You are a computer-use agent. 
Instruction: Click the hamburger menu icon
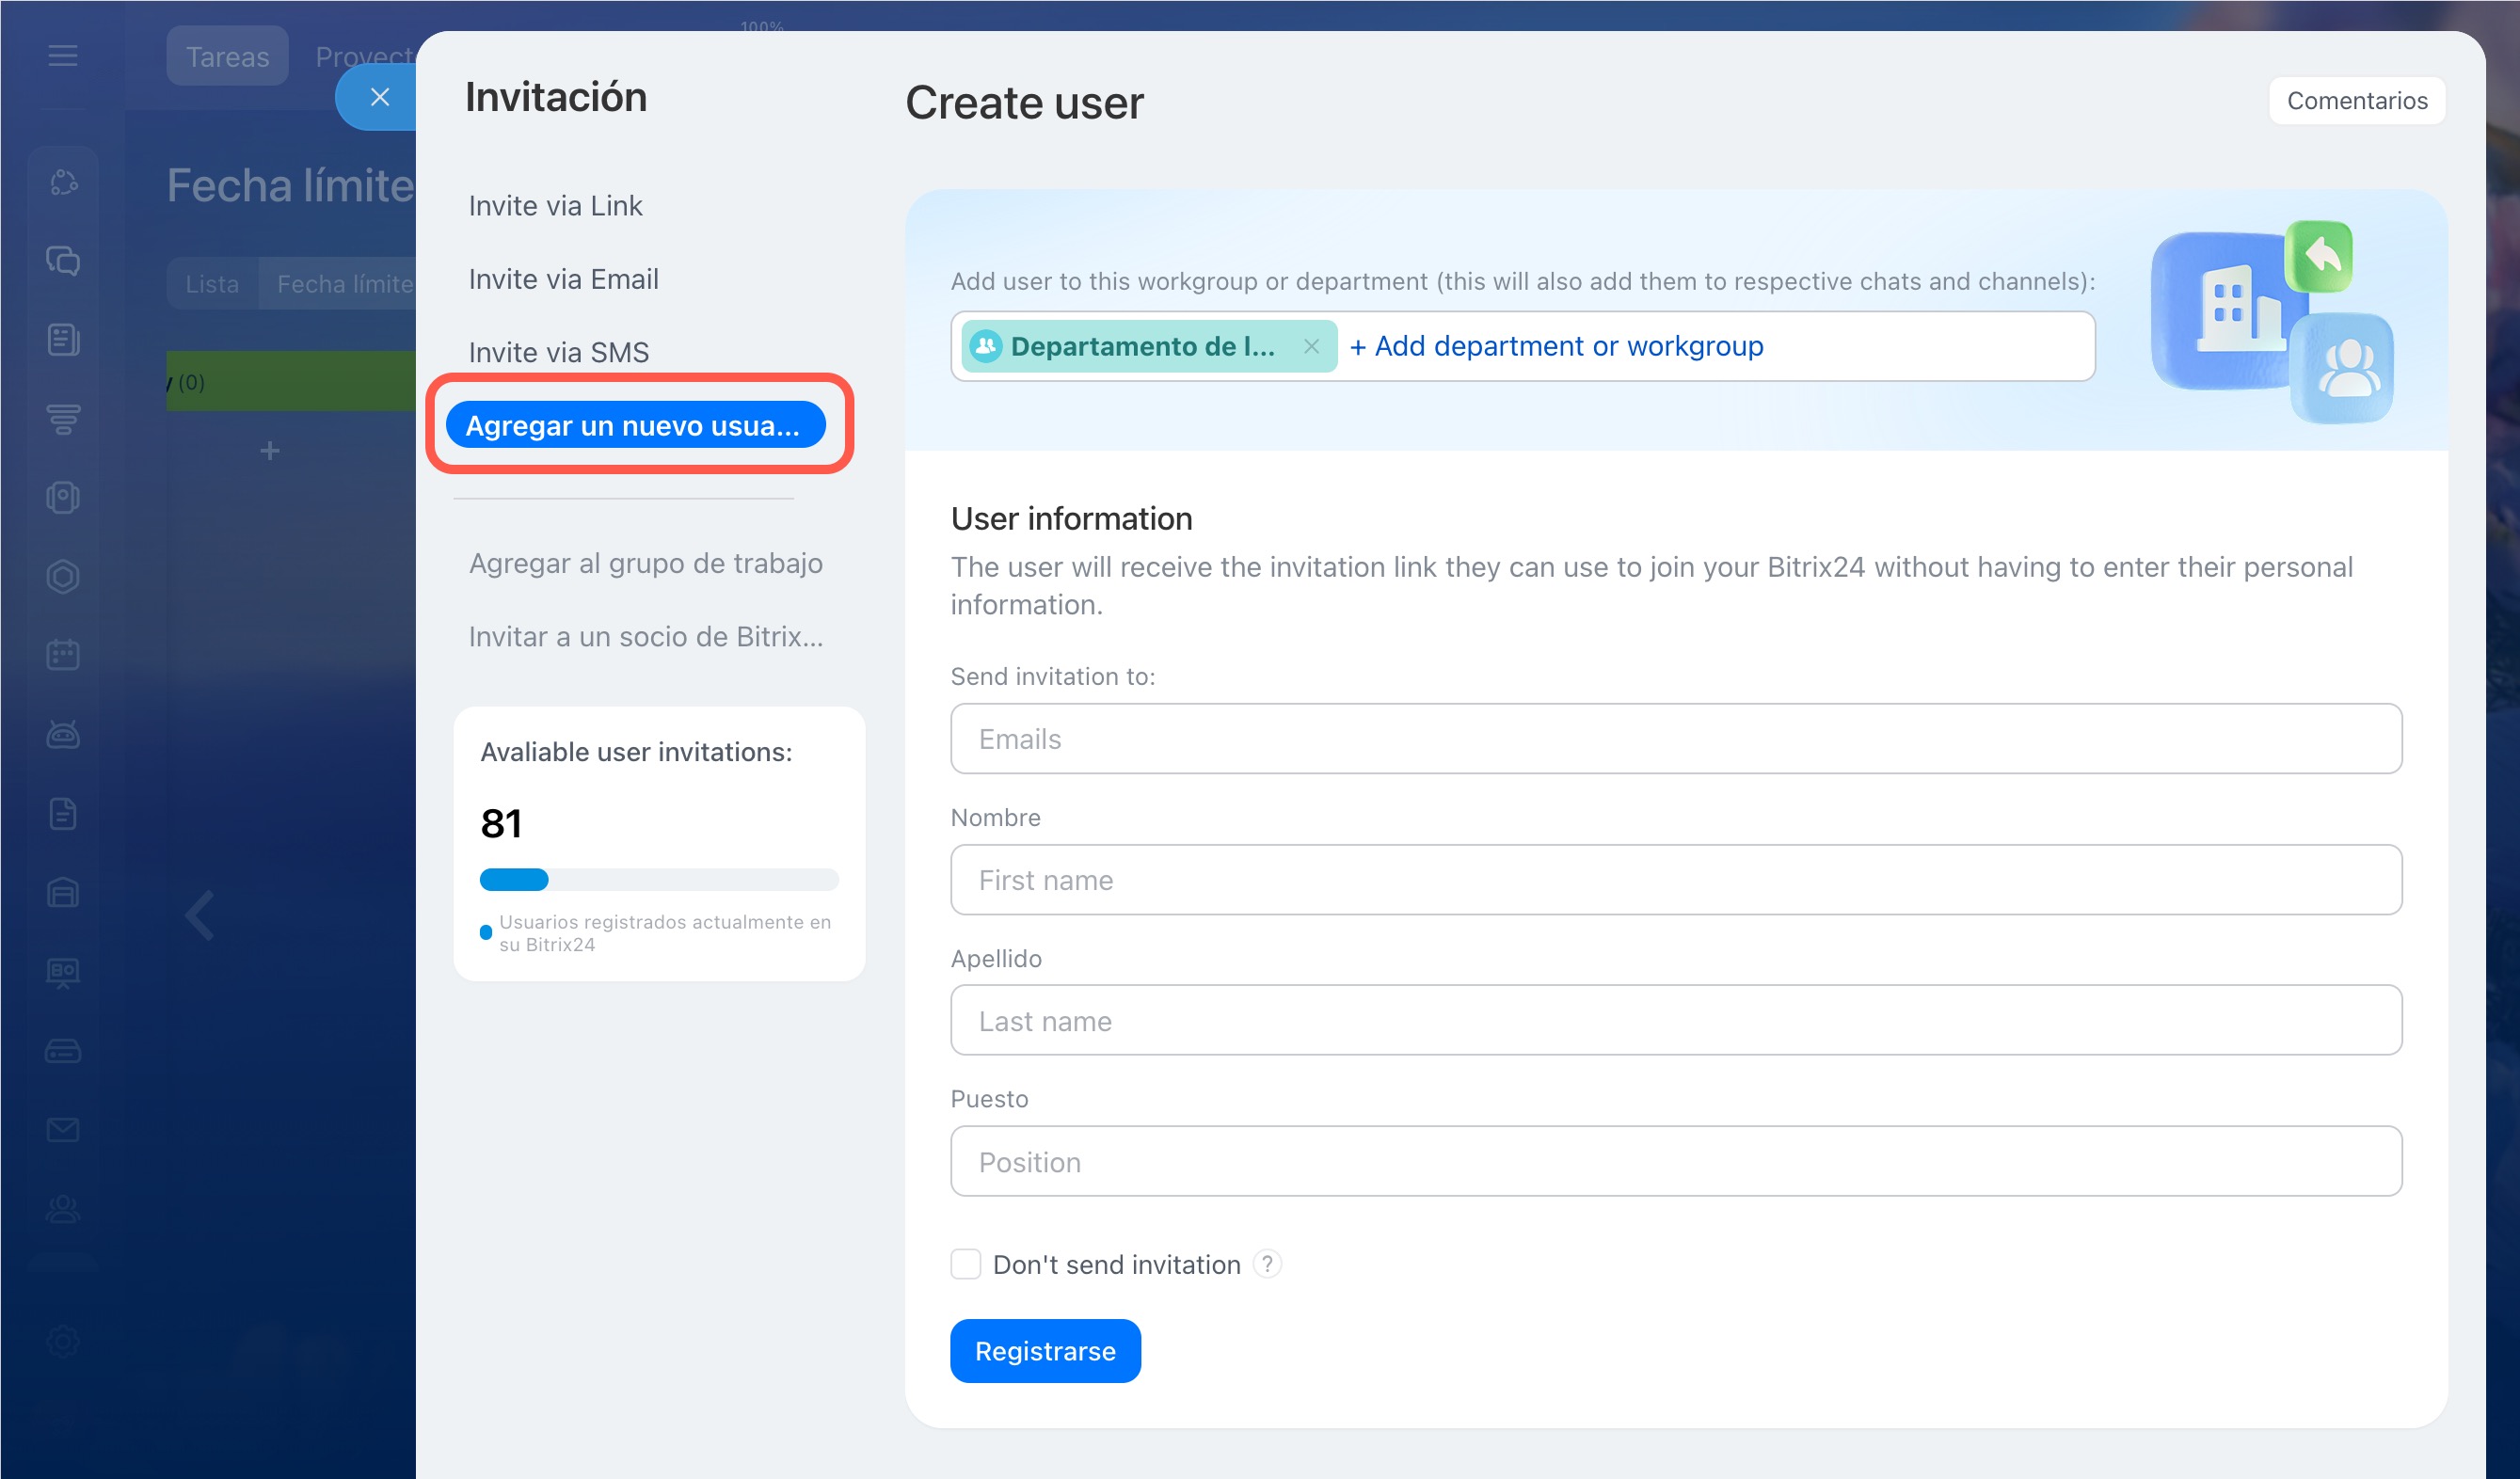(62, 56)
